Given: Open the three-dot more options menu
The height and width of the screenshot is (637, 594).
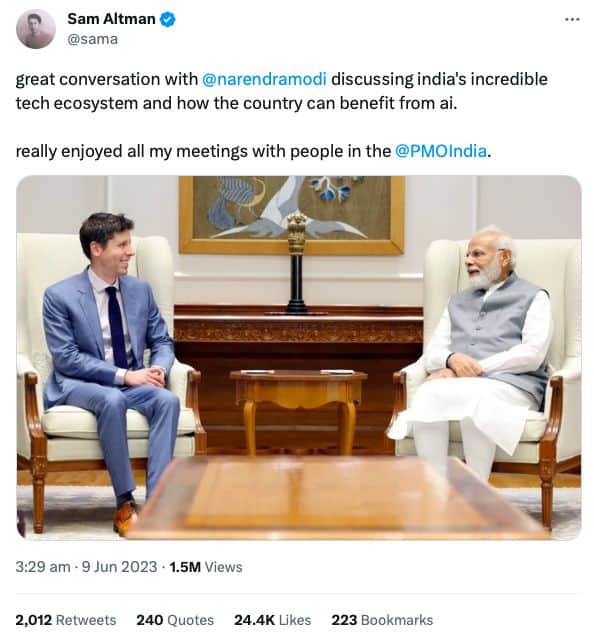Looking at the screenshot, I should [572, 19].
